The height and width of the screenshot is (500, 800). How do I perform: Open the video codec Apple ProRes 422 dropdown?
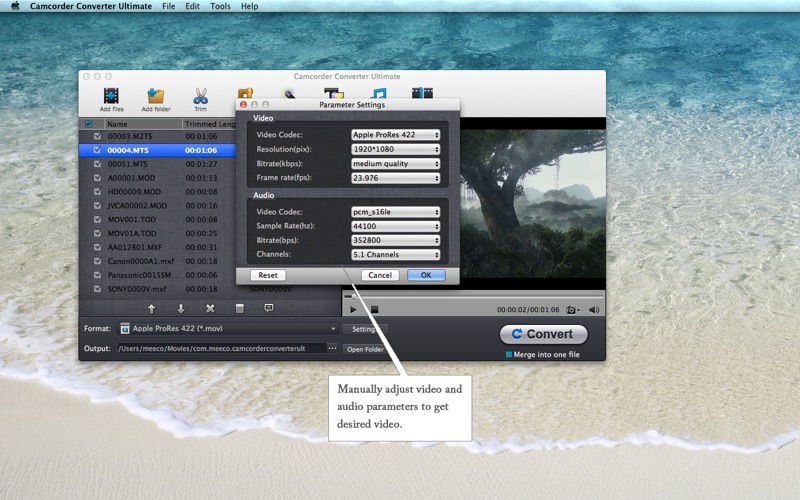(395, 135)
